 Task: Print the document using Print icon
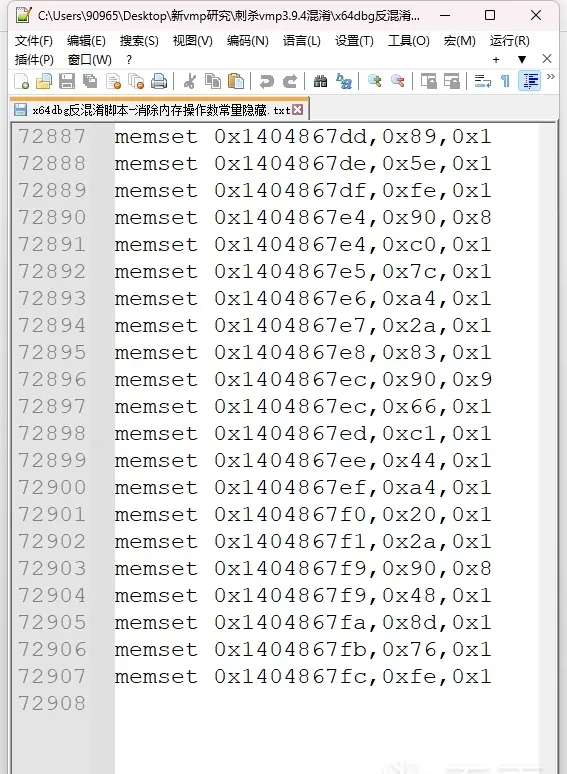pyautogui.click(x=159, y=81)
